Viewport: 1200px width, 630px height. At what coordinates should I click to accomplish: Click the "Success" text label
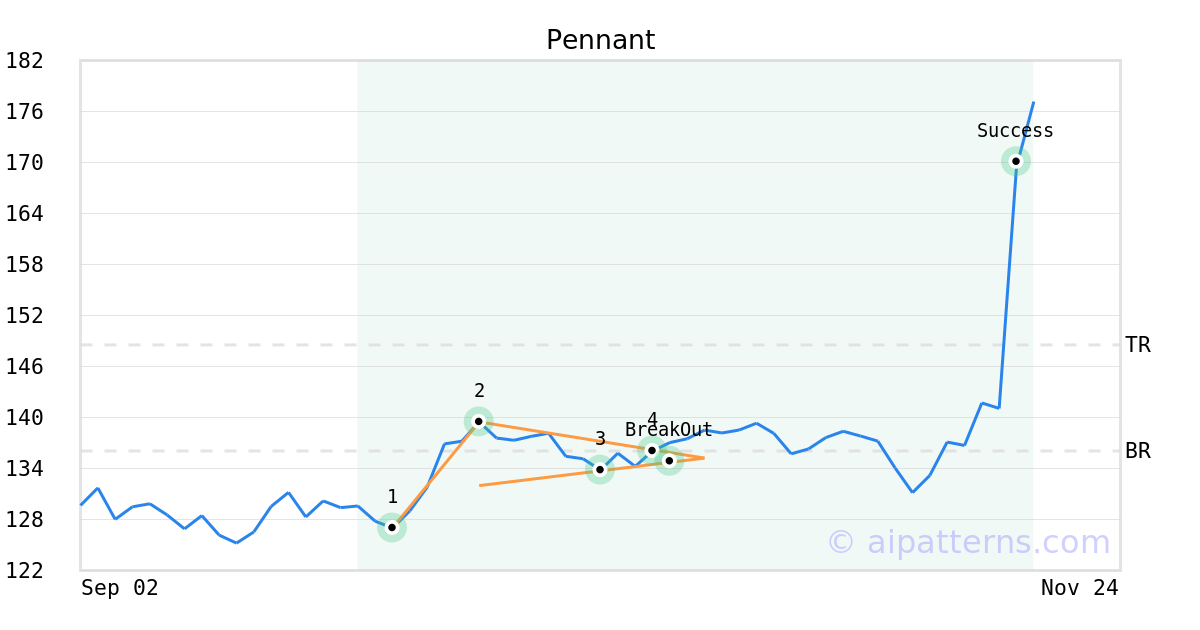pyautogui.click(x=1015, y=131)
